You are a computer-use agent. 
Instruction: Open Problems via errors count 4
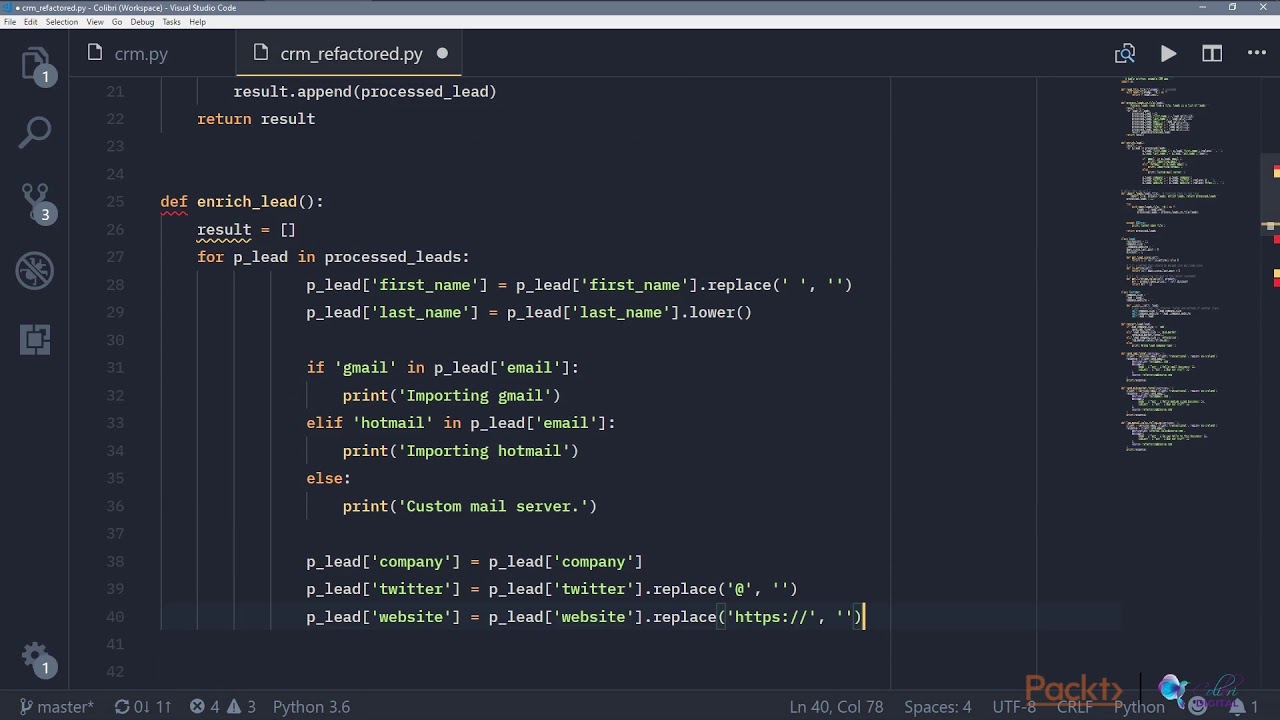tap(205, 707)
